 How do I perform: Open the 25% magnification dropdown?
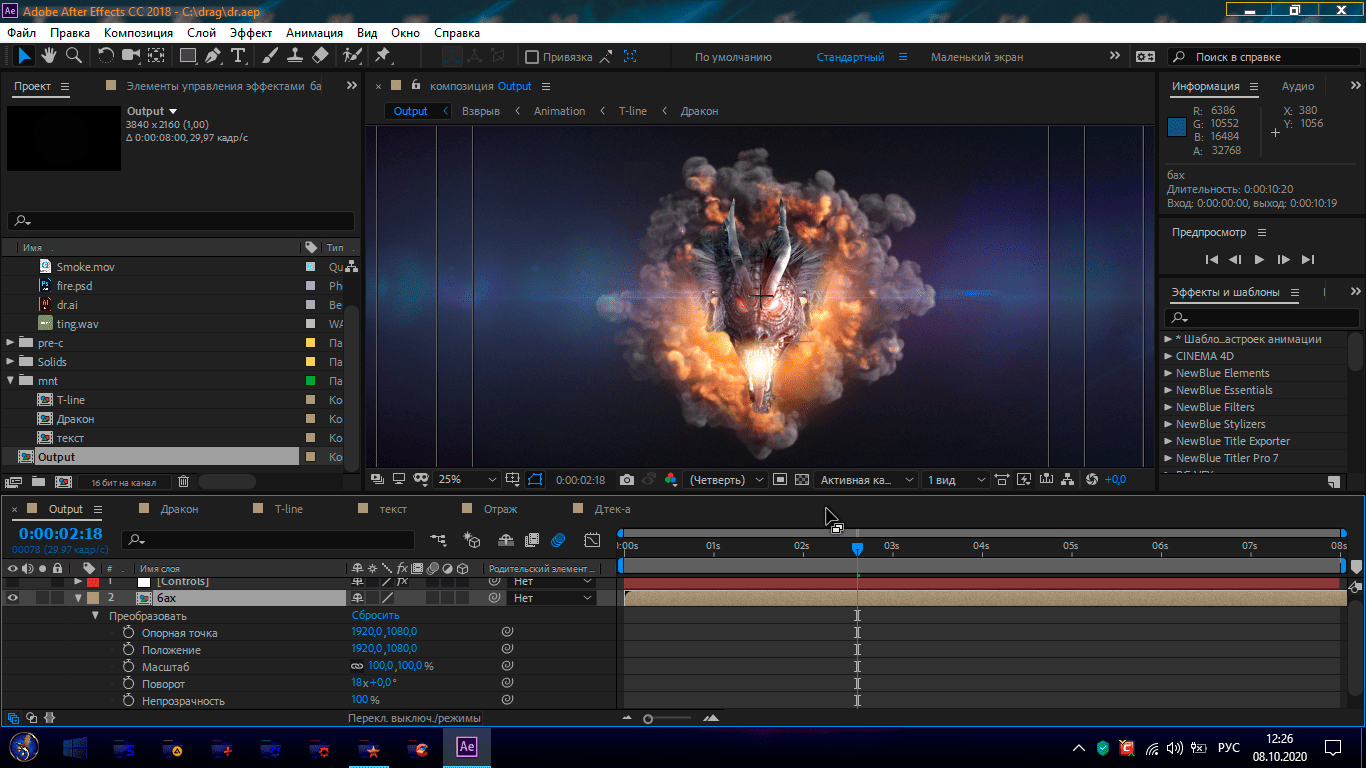tap(466, 480)
